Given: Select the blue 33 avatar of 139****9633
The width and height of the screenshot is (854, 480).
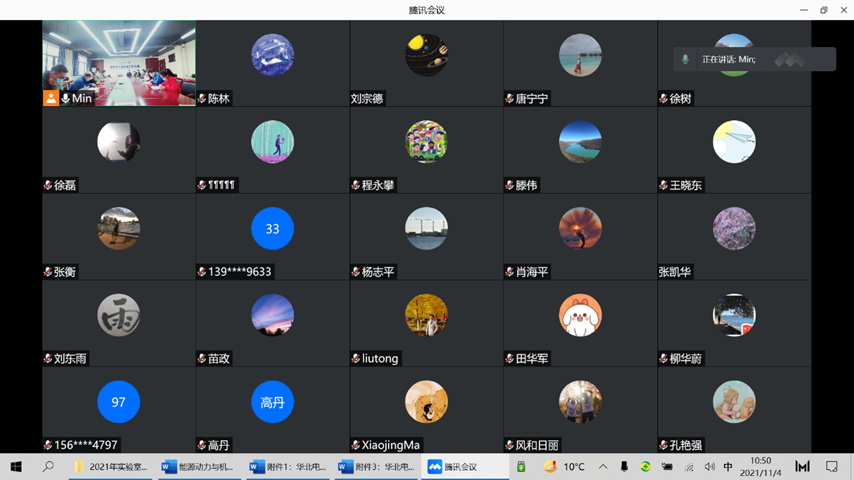Looking at the screenshot, I should click(x=272, y=229).
